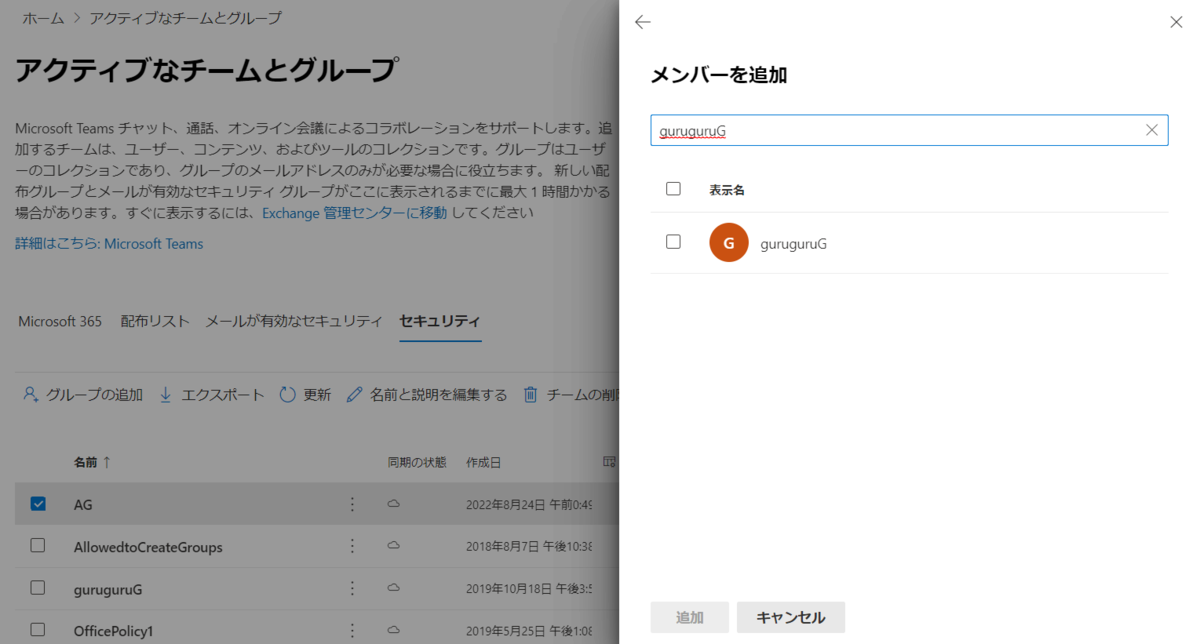Viewport: 1200px width, 644px height.
Task: Click the グループの追加 icon
Action: tap(31, 395)
